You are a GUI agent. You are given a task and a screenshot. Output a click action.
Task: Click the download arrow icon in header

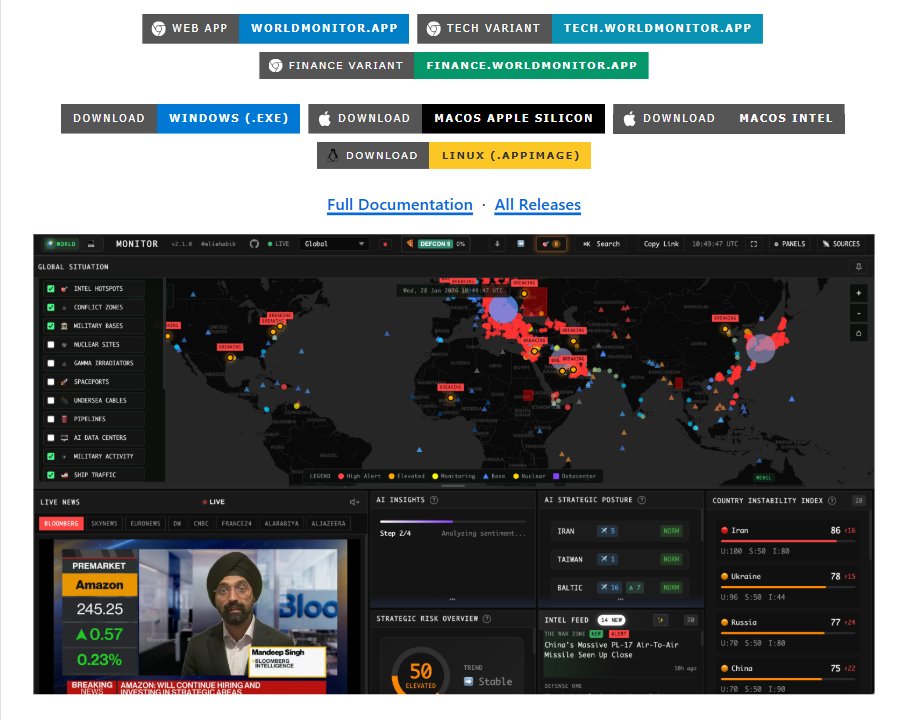[x=497, y=244]
